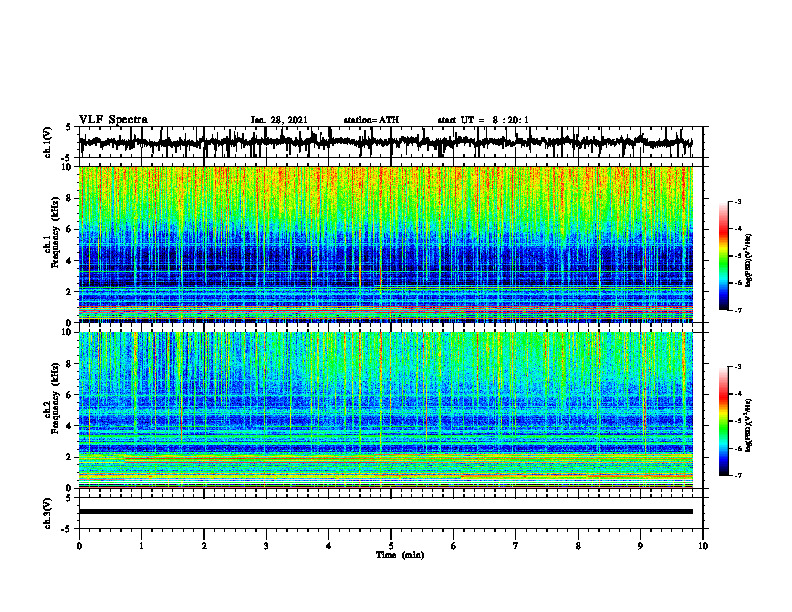Image resolution: width=792 pixels, height=612 pixels.
Task: Click inside the ch.2 spectrogram image
Action: 386,410
